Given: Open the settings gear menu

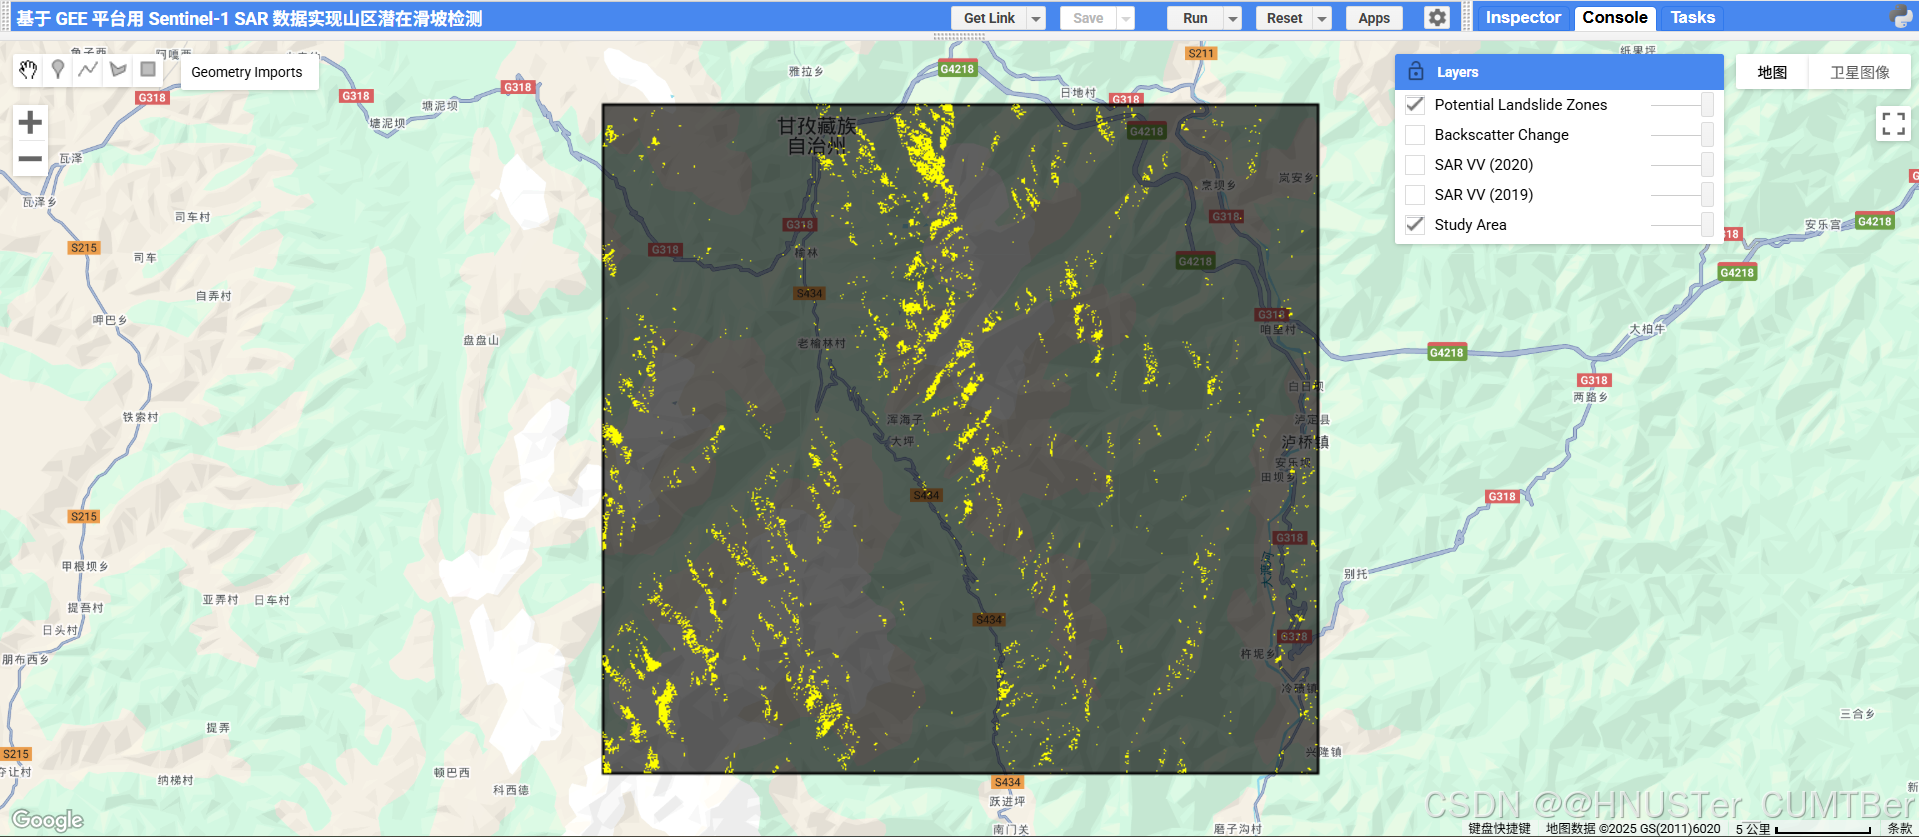Looking at the screenshot, I should point(1437,18).
